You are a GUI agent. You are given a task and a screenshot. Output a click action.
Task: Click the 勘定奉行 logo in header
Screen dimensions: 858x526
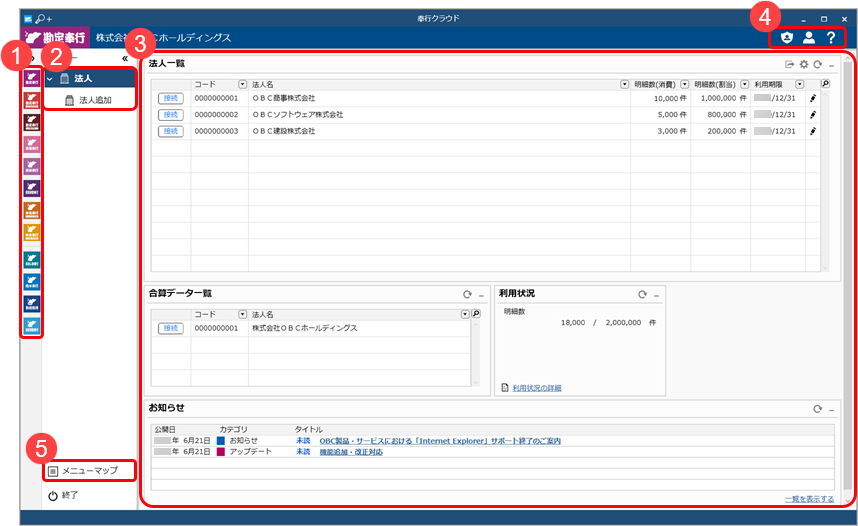tap(55, 37)
